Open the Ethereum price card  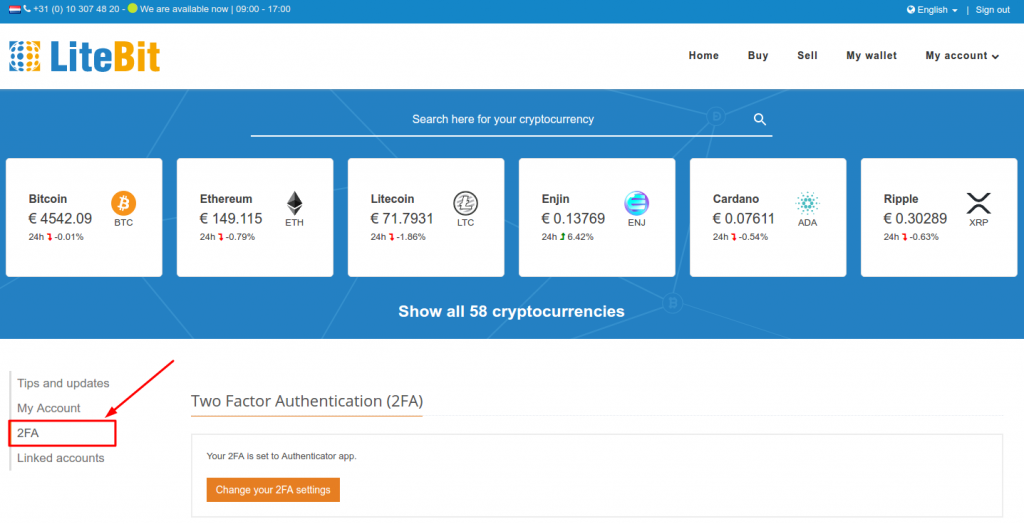pyautogui.click(x=255, y=218)
